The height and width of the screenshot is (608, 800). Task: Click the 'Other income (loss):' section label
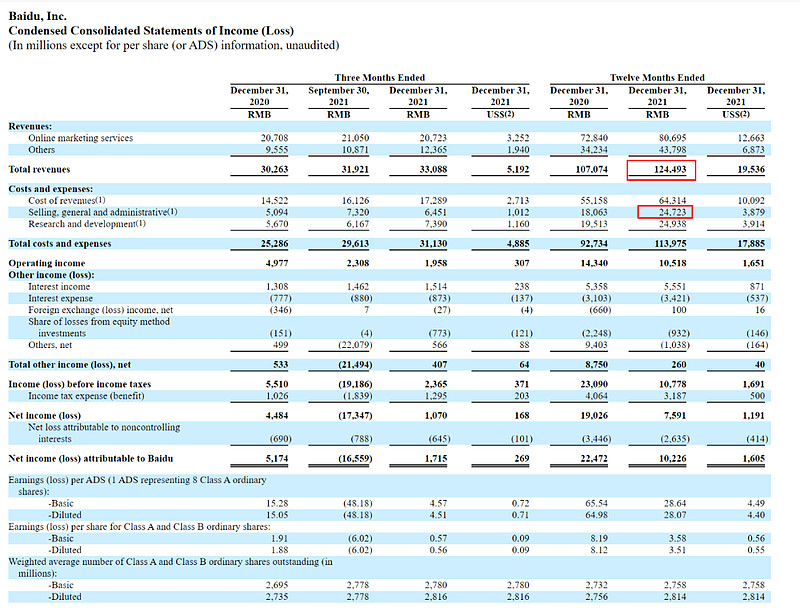[51, 275]
